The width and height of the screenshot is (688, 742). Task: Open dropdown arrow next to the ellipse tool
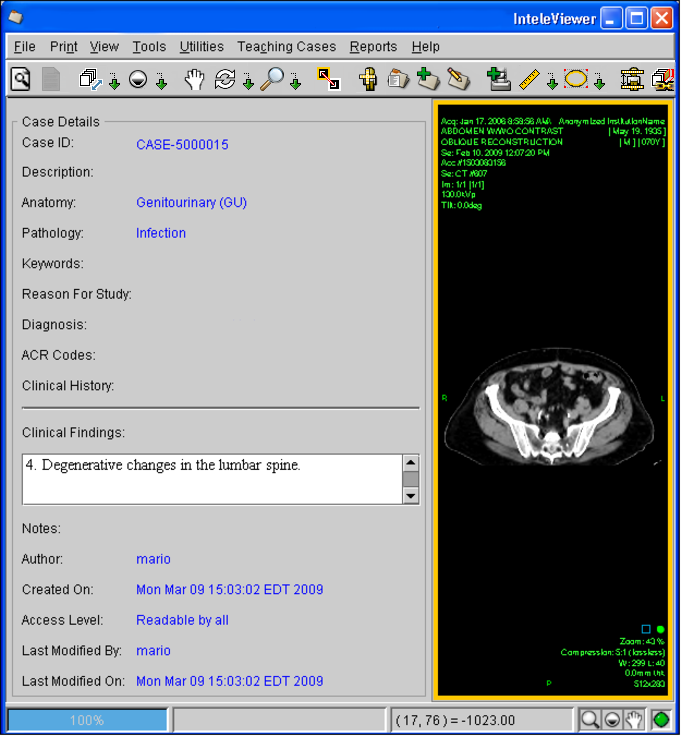pyautogui.click(x=599, y=83)
